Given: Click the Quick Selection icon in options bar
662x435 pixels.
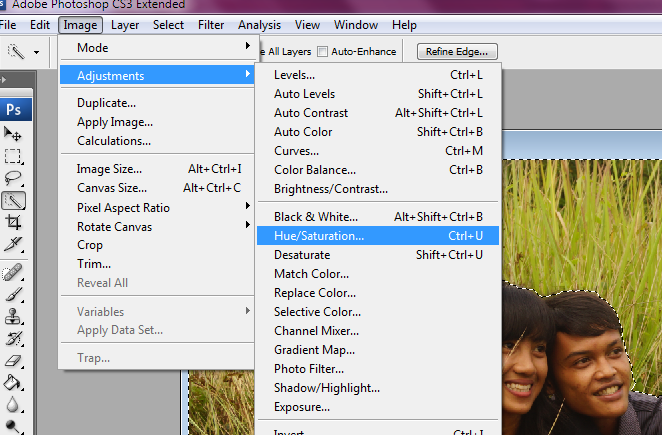Looking at the screenshot, I should click(16, 52).
